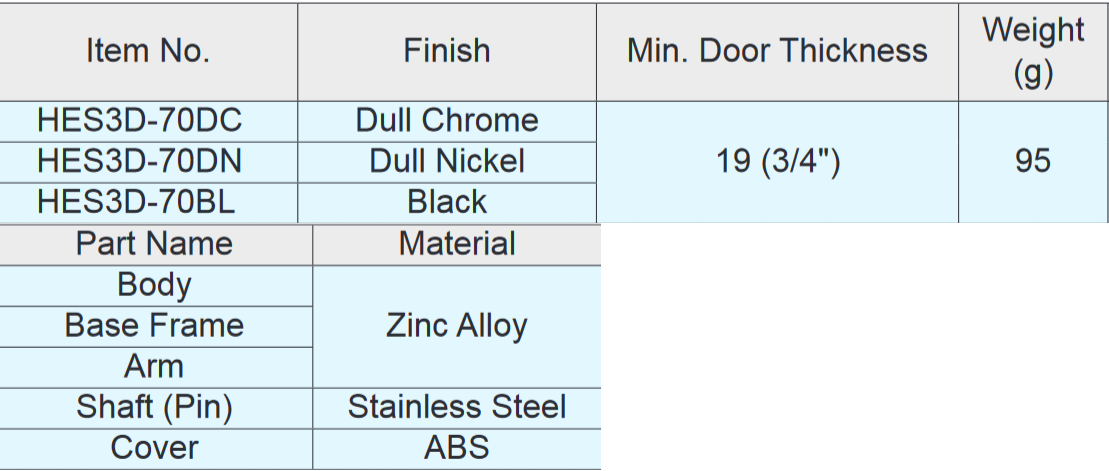Click the Stainless Steel material cell
The height and width of the screenshot is (471, 1109).
tap(457, 408)
